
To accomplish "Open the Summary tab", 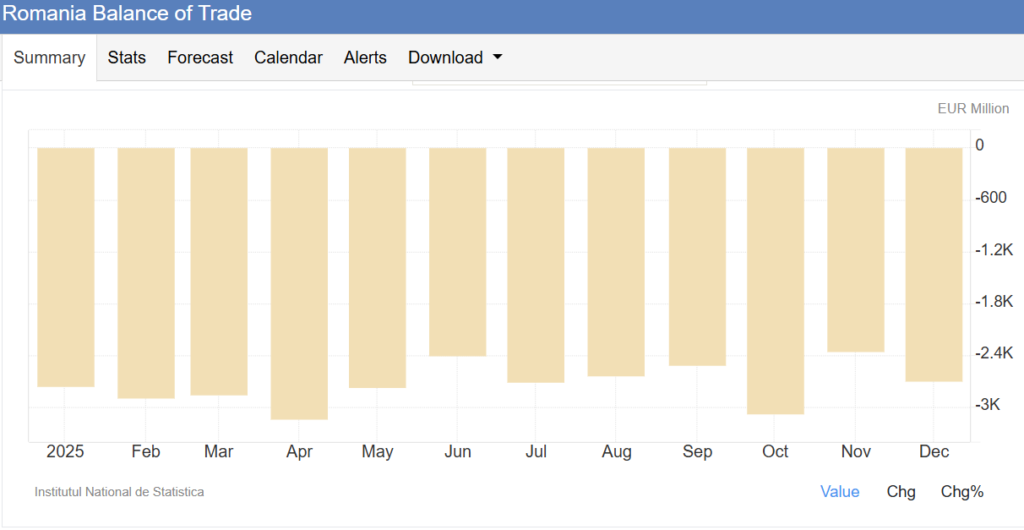I will click(x=49, y=58).
